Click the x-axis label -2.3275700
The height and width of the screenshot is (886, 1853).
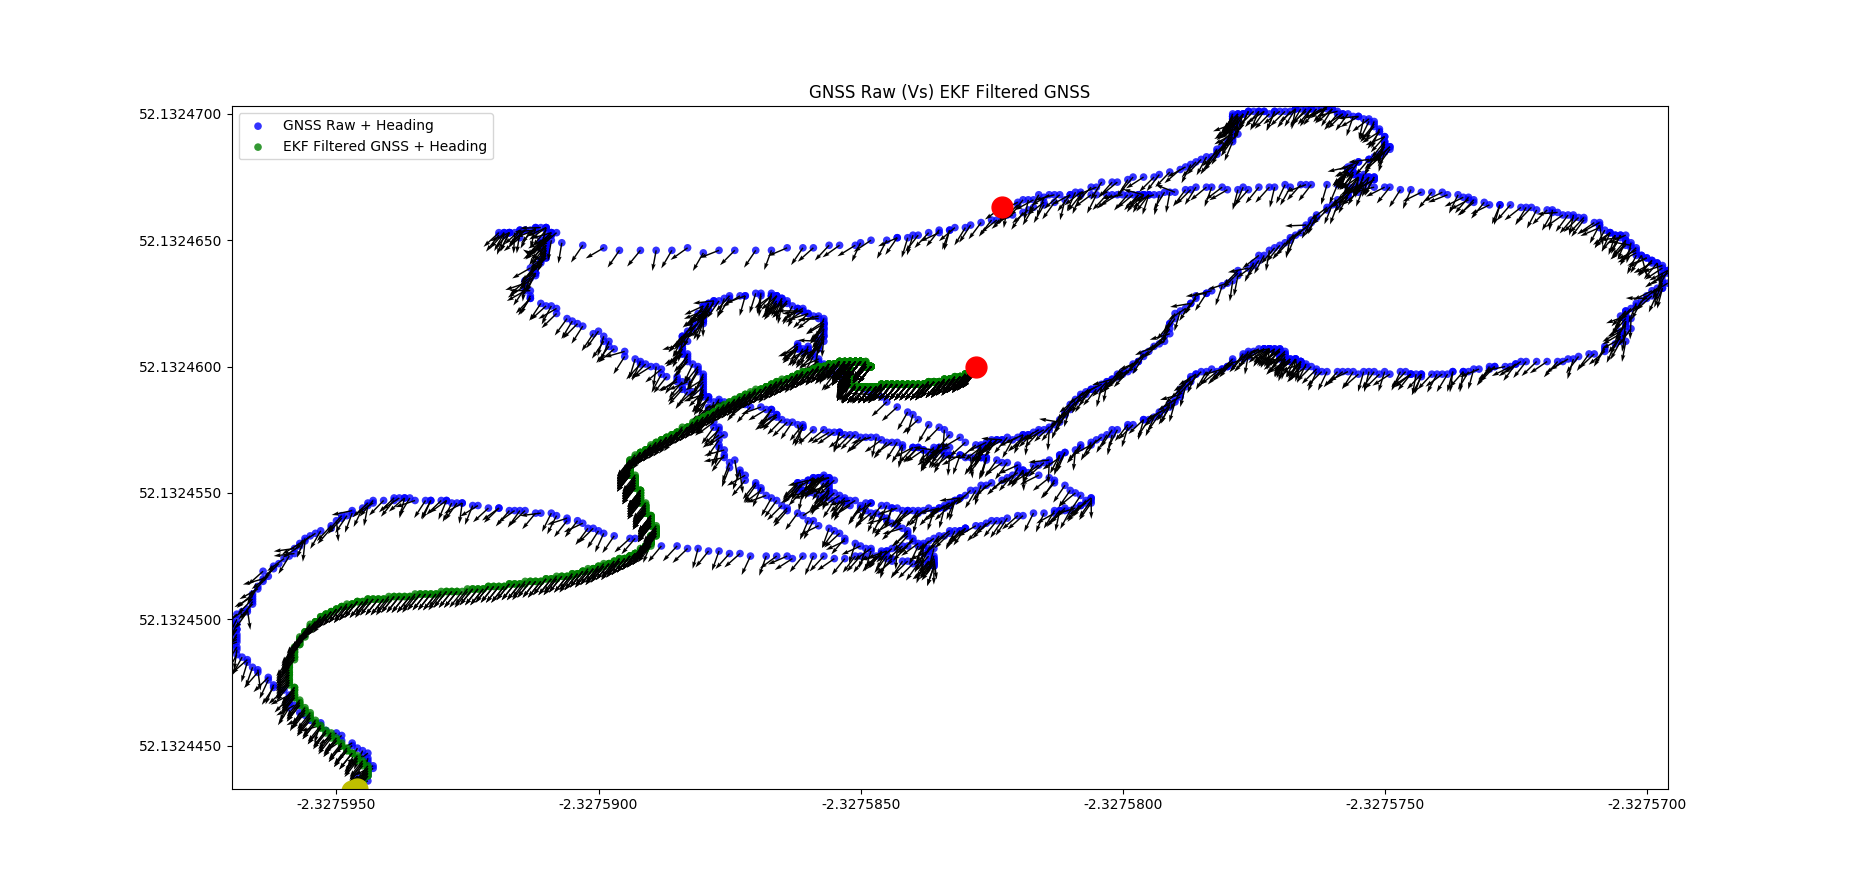[x=1647, y=804]
